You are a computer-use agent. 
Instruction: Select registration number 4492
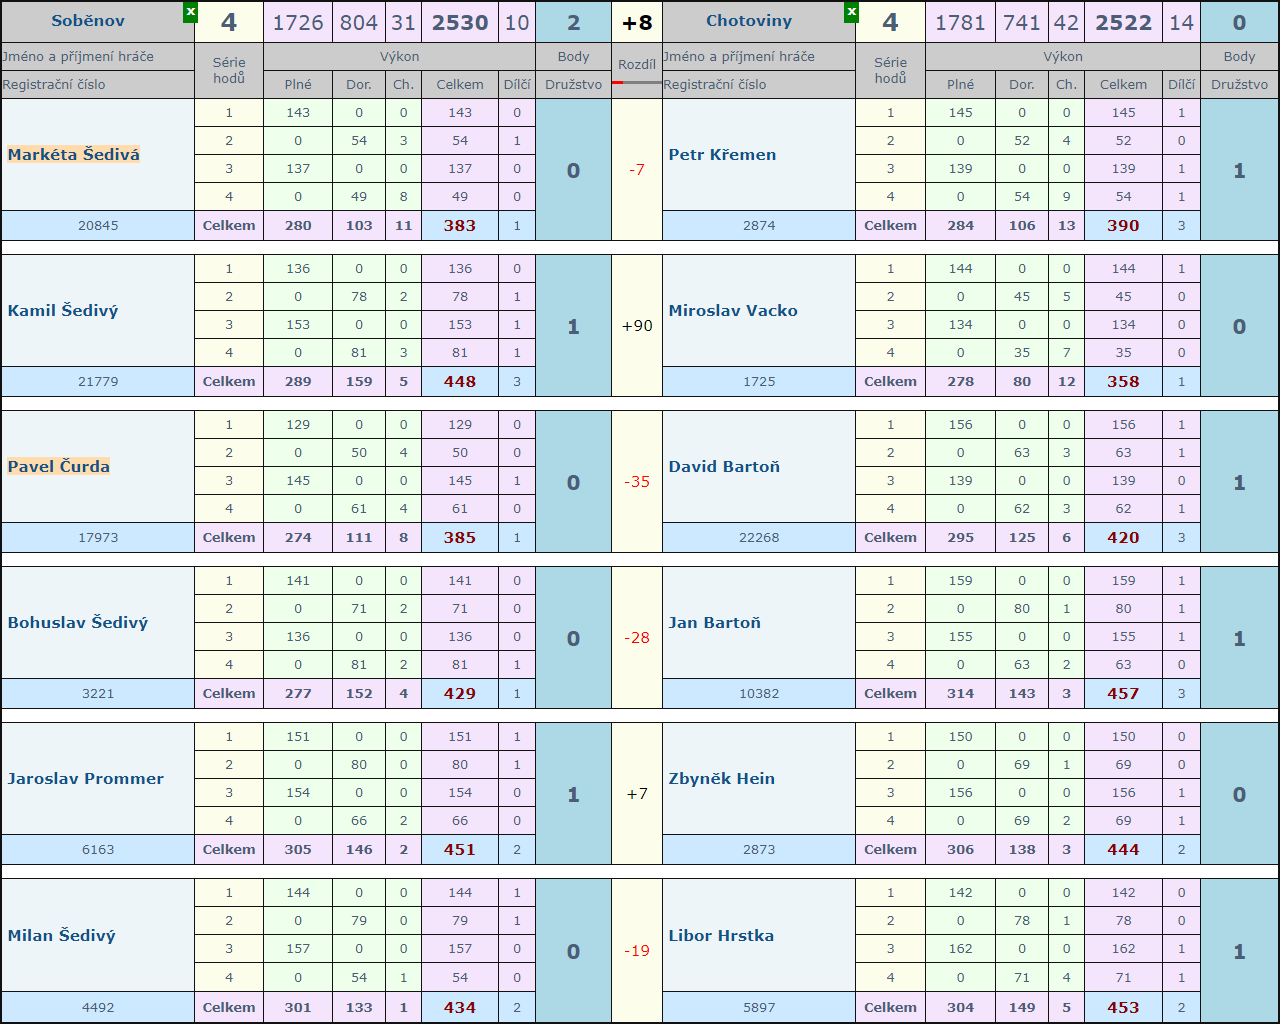click(98, 1007)
